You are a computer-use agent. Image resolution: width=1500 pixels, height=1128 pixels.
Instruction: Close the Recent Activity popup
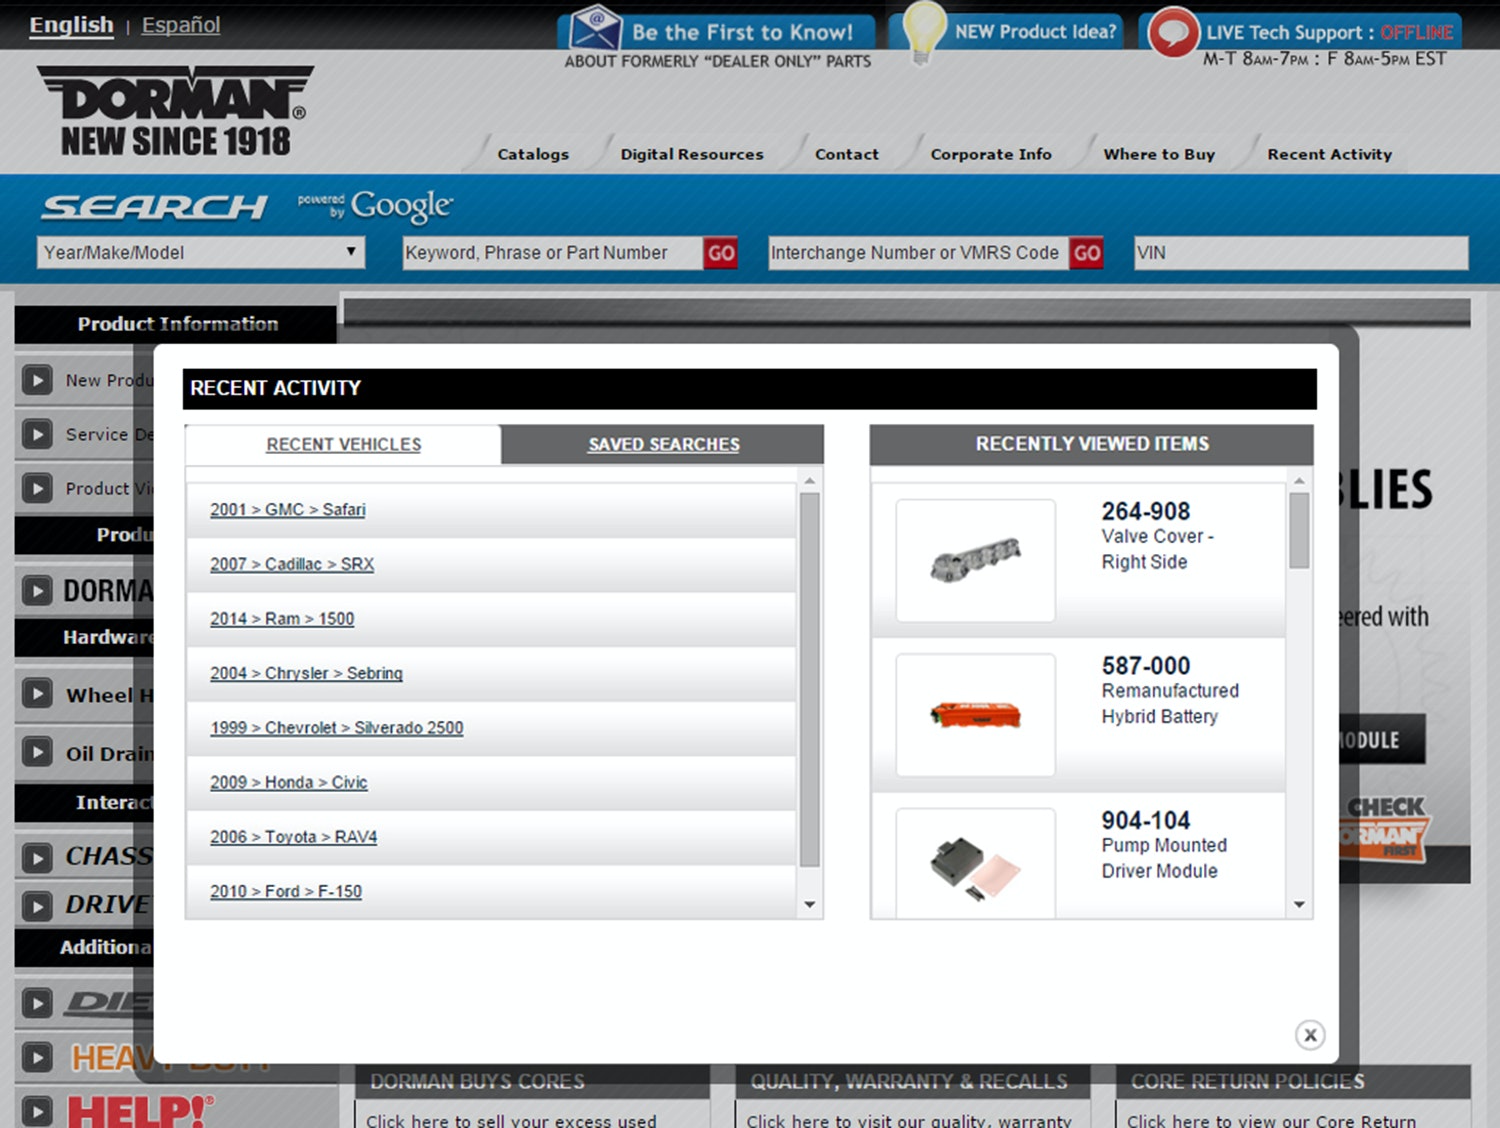pos(1309,1035)
